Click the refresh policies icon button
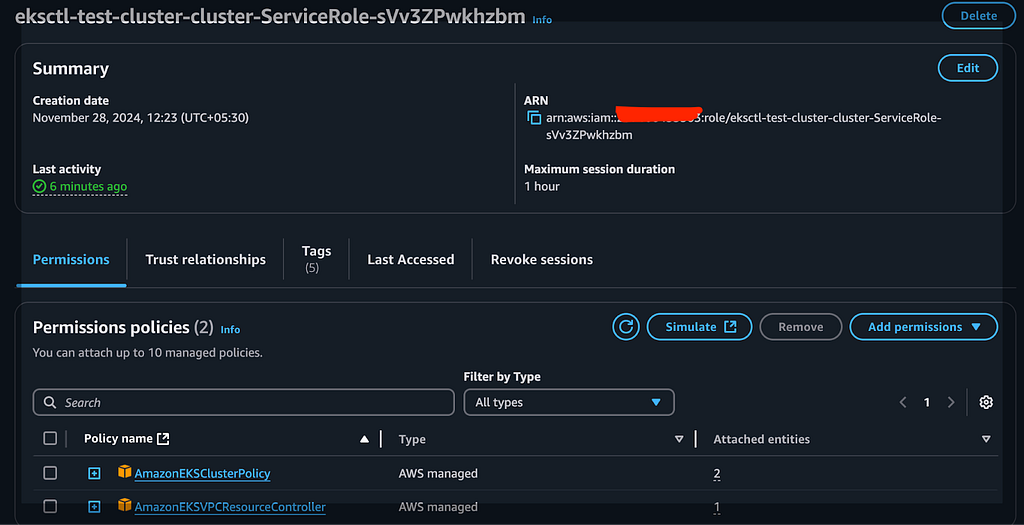 (626, 327)
